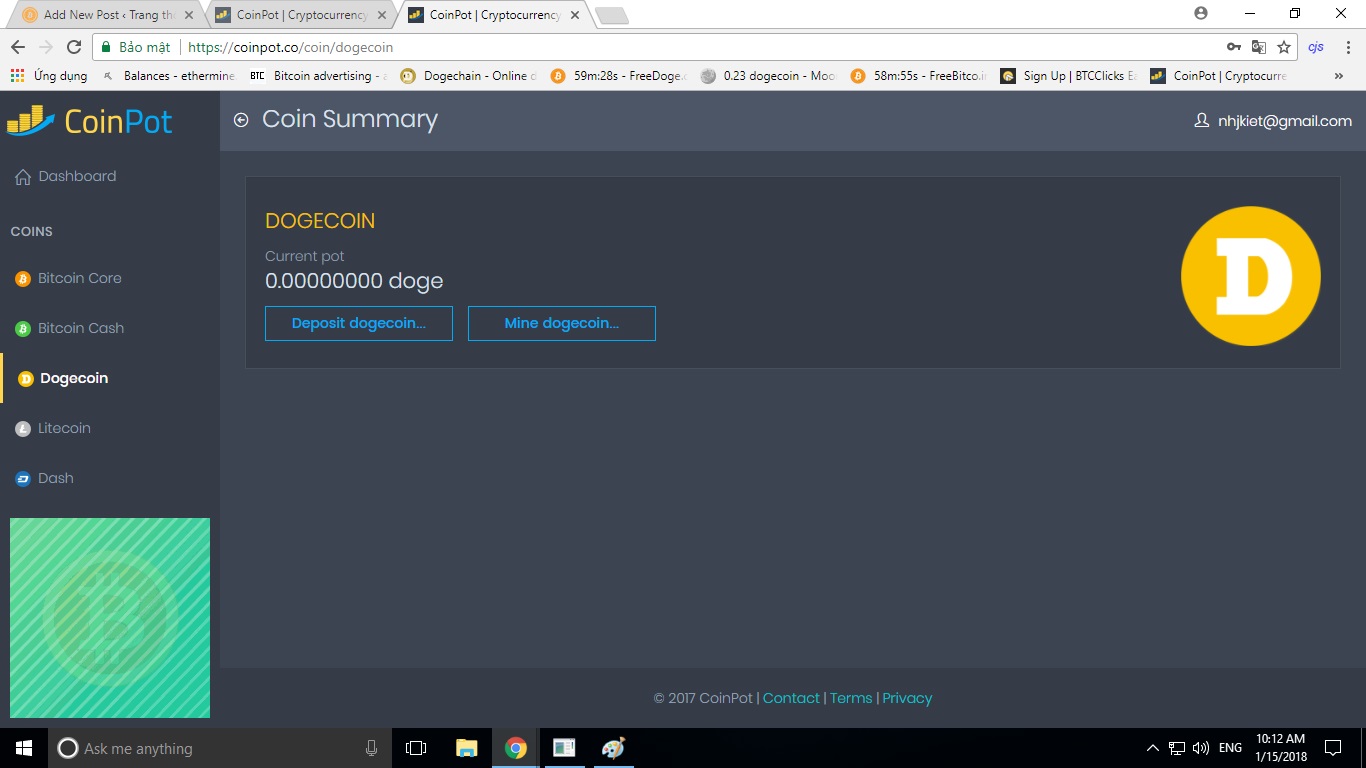Click the CoinPot logo in sidebar
The height and width of the screenshot is (768, 1366).
point(90,121)
